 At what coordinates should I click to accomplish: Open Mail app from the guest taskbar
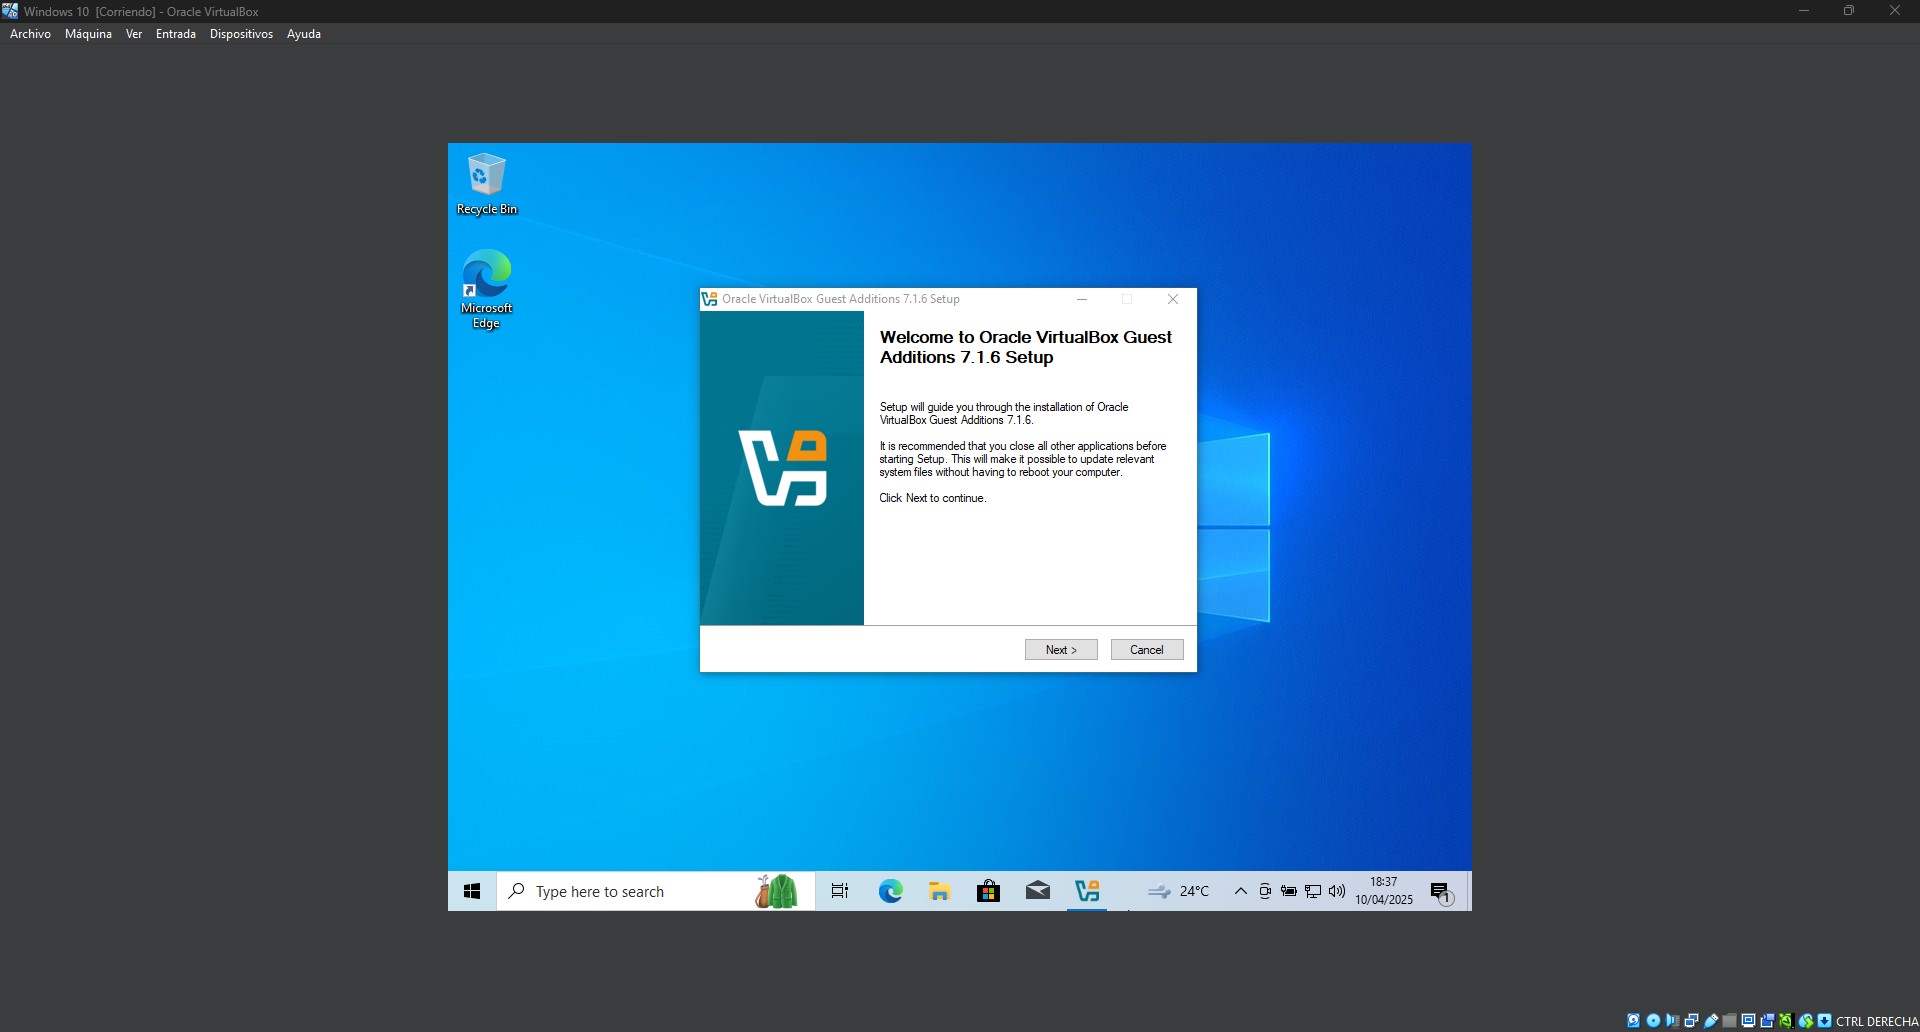(1037, 891)
